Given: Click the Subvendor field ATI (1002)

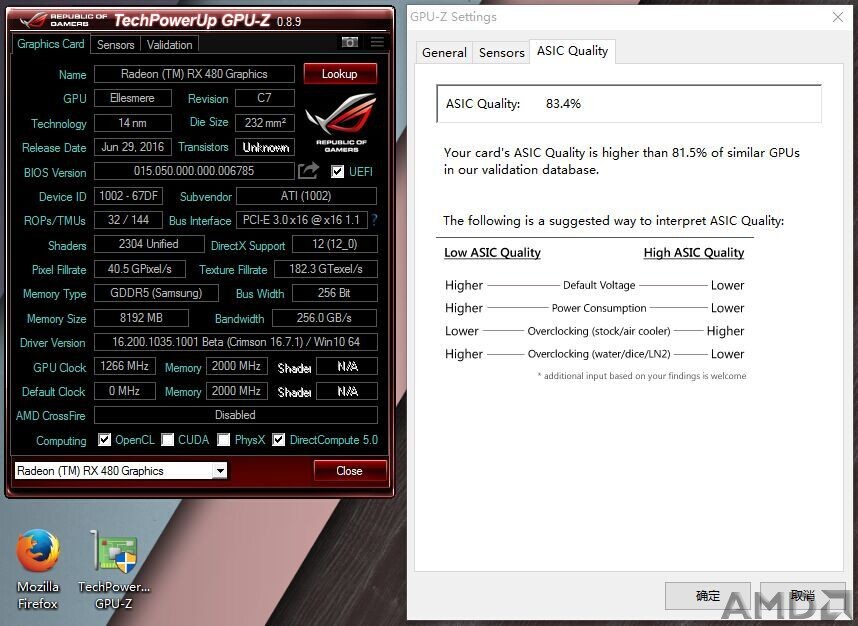Looking at the screenshot, I should (x=306, y=196).
